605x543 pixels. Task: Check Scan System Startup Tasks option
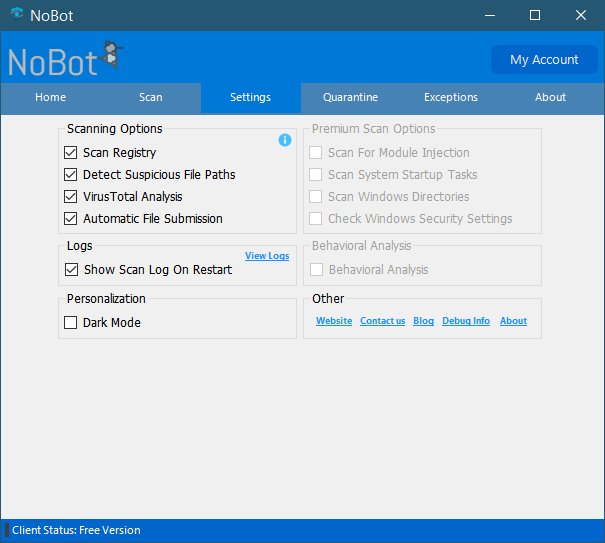(x=316, y=174)
